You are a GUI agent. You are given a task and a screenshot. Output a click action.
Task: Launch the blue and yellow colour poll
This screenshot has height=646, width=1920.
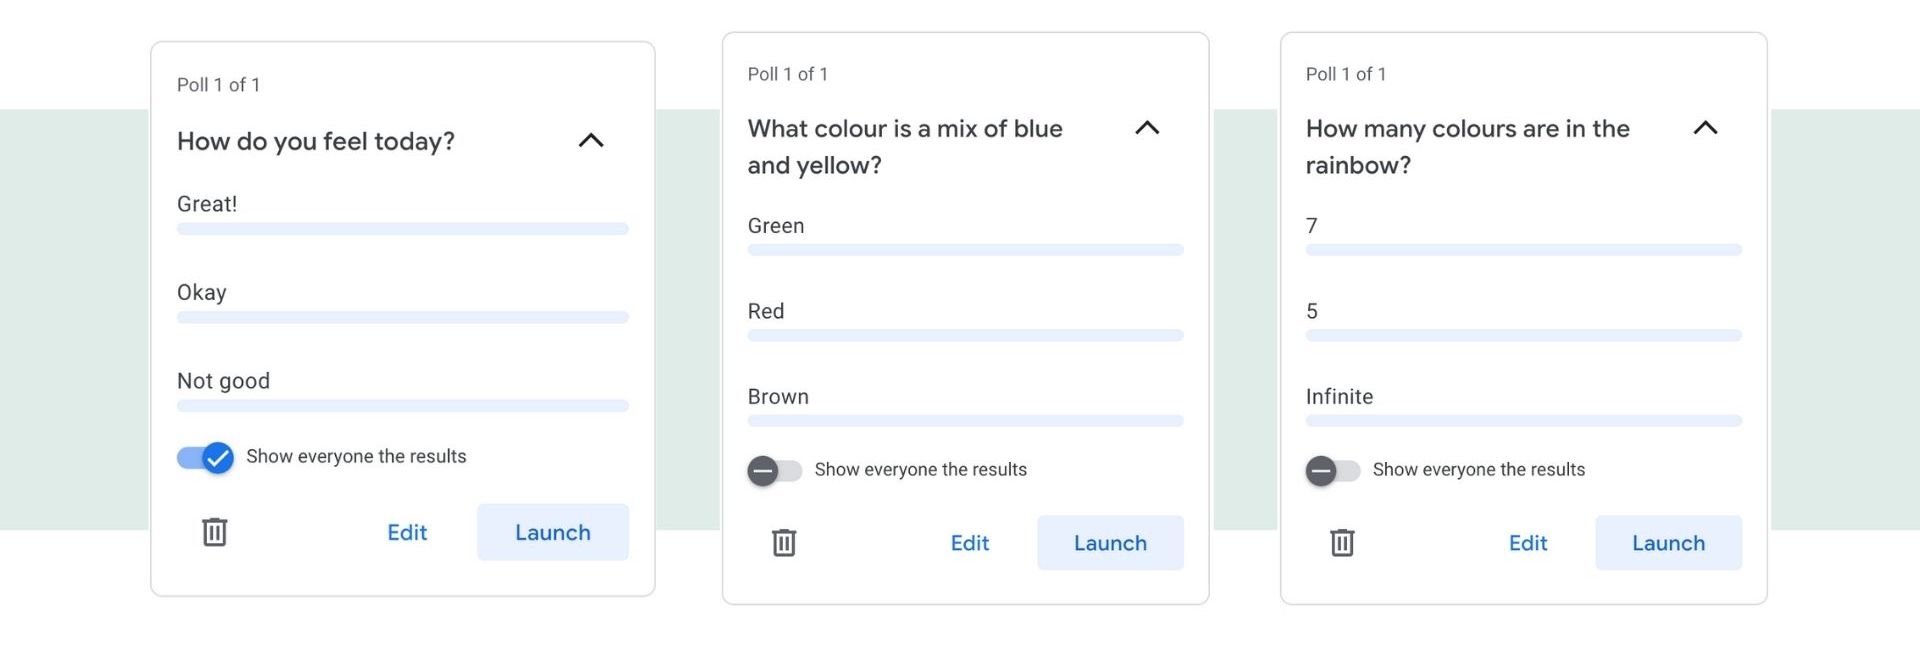(x=1110, y=543)
